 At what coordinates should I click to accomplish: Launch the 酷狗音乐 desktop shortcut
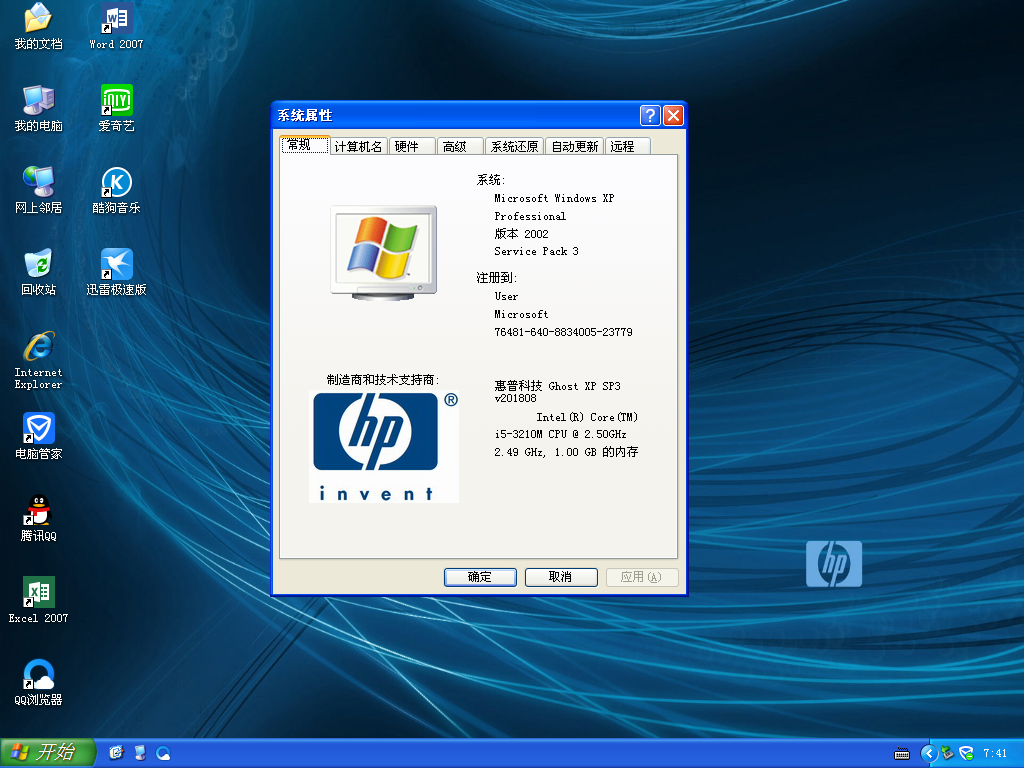(x=116, y=190)
